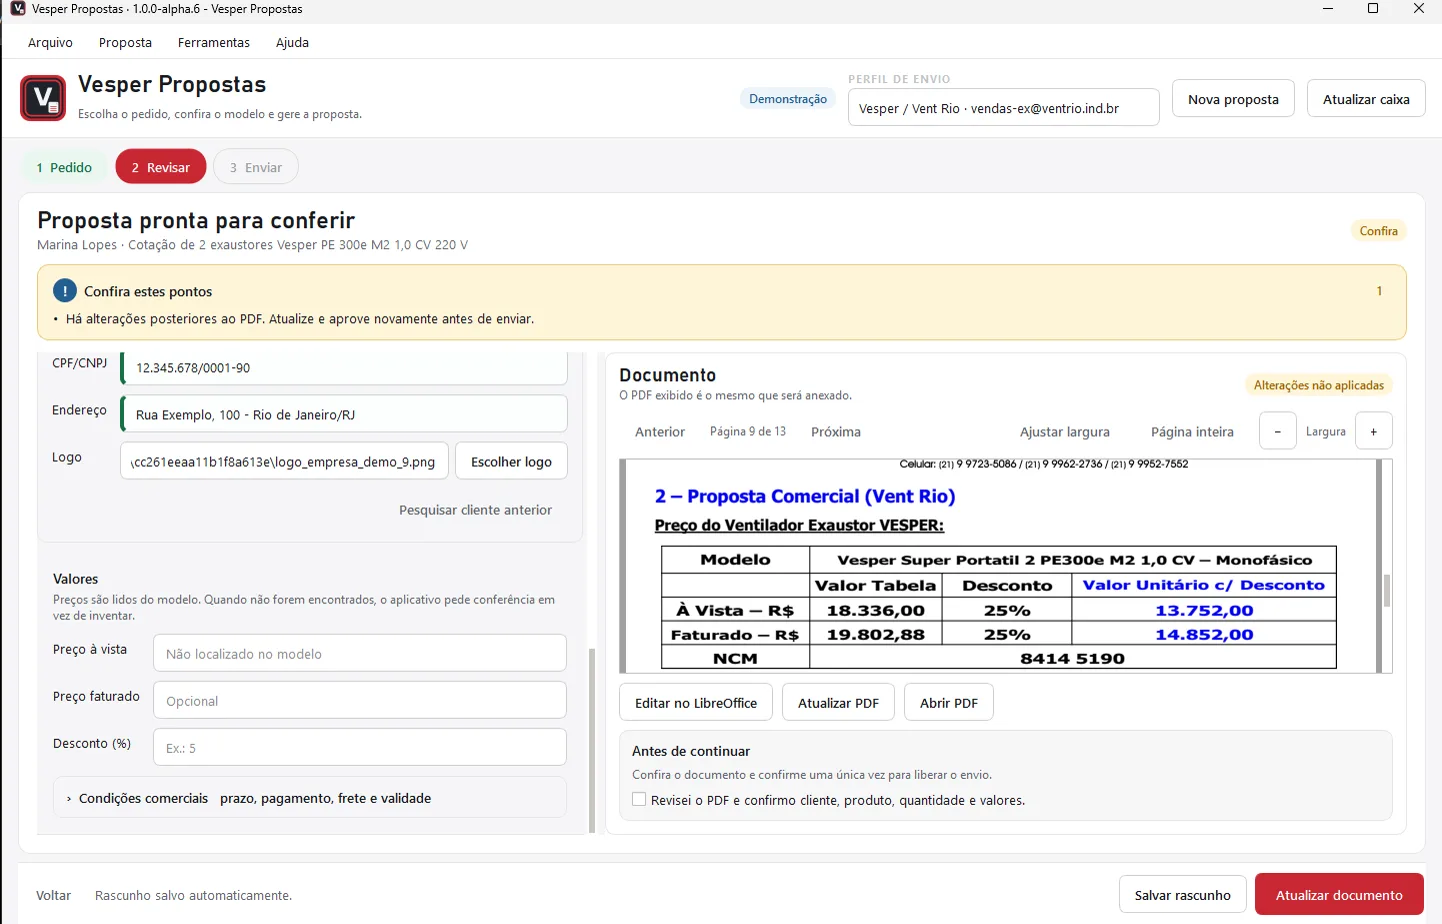Click the Valores section title
The image size is (1442, 924).
[x=75, y=579]
